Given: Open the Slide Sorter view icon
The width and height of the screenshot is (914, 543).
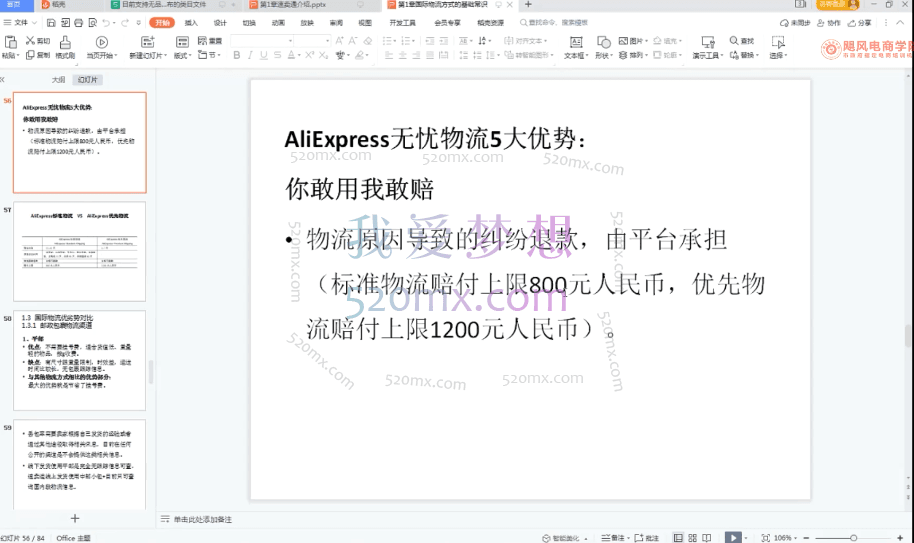Looking at the screenshot, I should [x=692, y=538].
